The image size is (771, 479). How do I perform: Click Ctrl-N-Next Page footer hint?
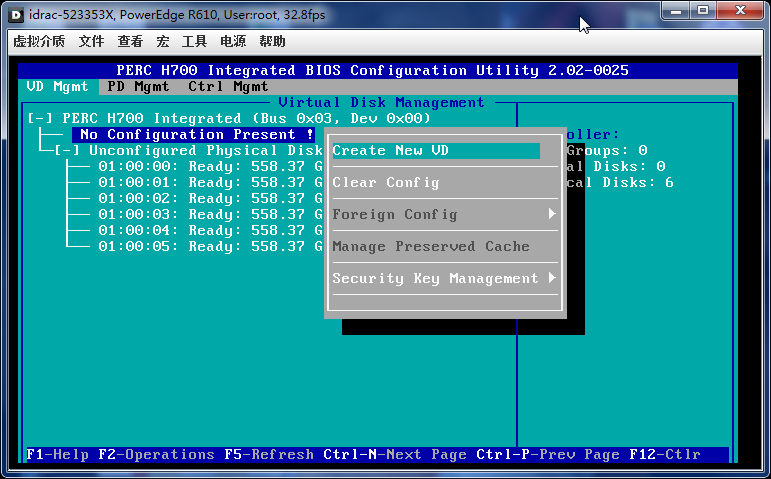(395, 454)
